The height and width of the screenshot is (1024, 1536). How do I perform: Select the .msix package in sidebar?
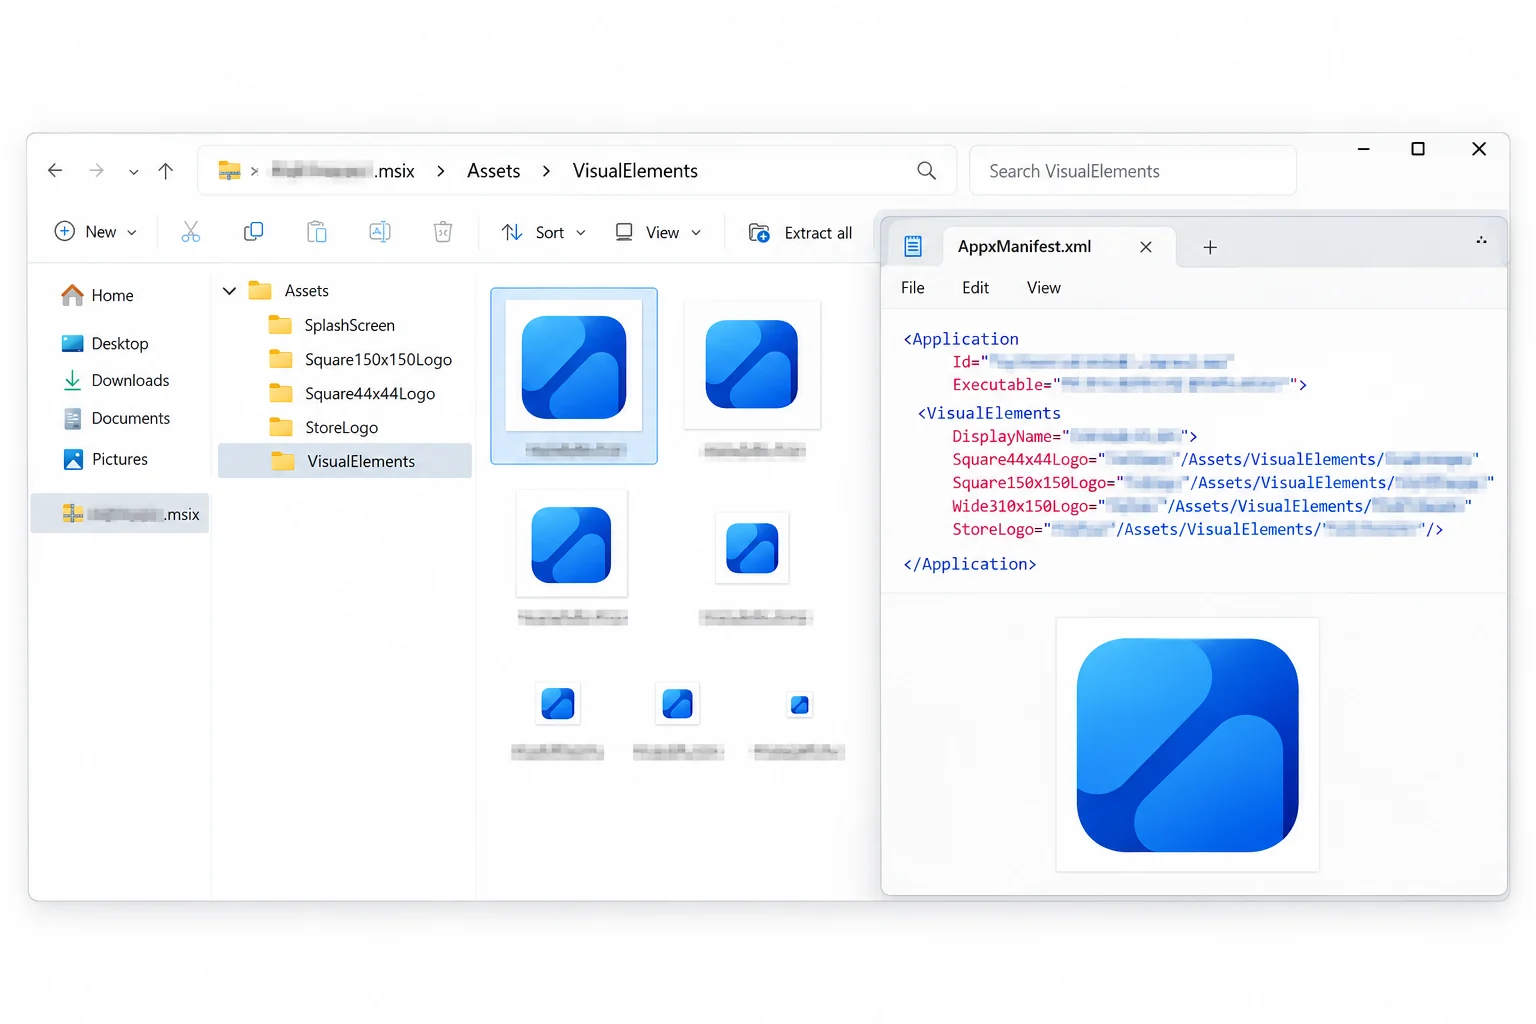tap(120, 514)
